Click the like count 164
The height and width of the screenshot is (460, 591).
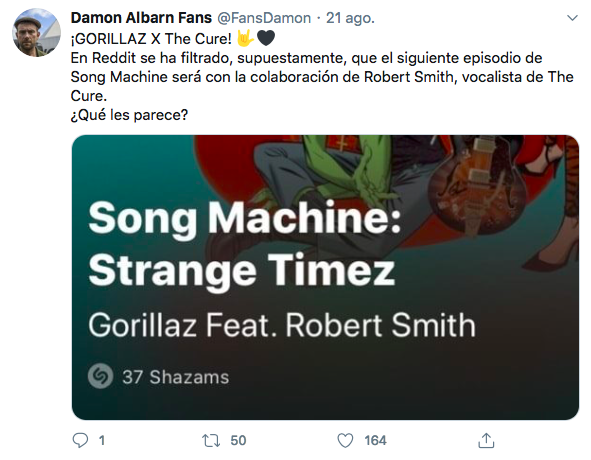click(x=375, y=440)
